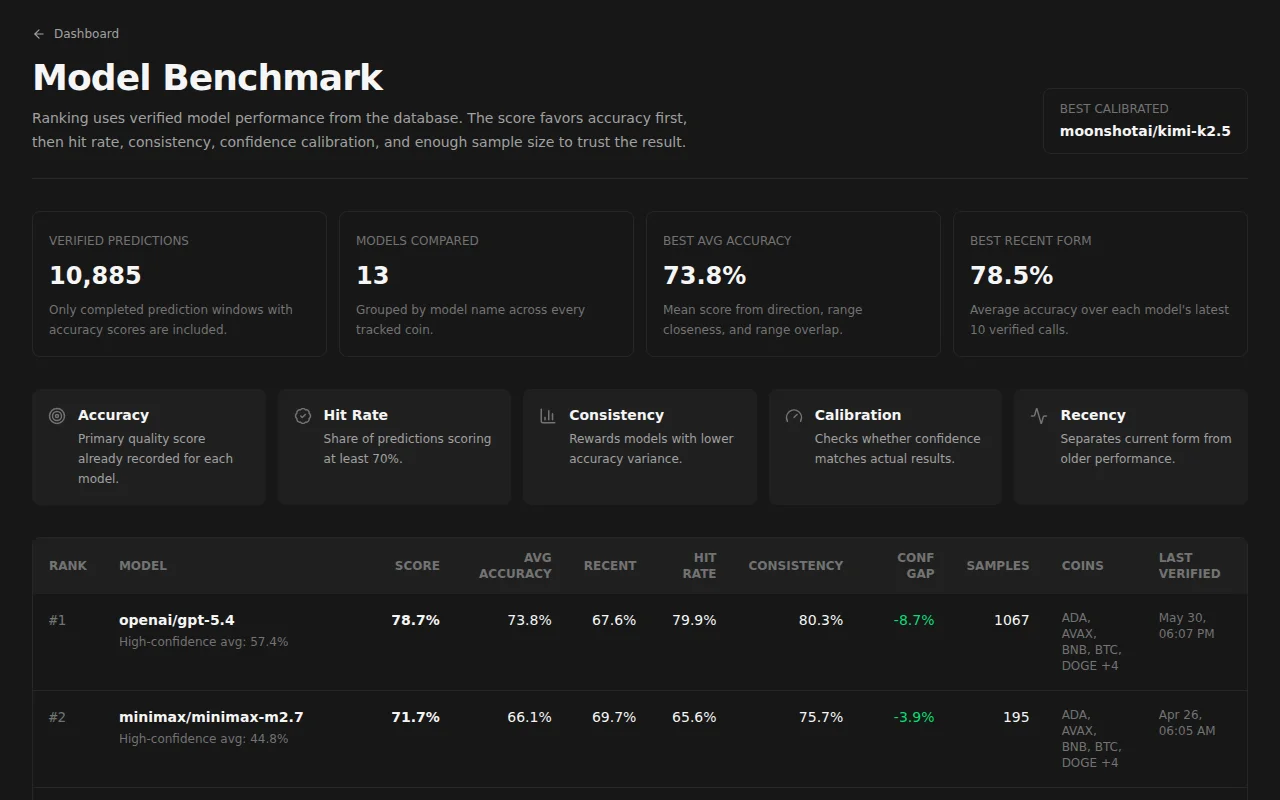Click the Recency card heading

click(1093, 415)
